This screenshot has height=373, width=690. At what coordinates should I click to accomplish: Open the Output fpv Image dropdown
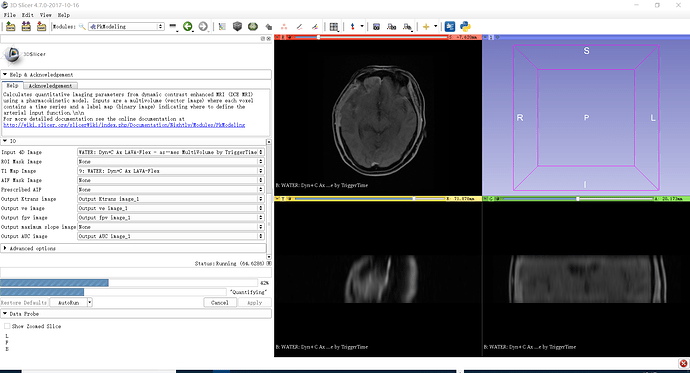[x=170, y=218]
